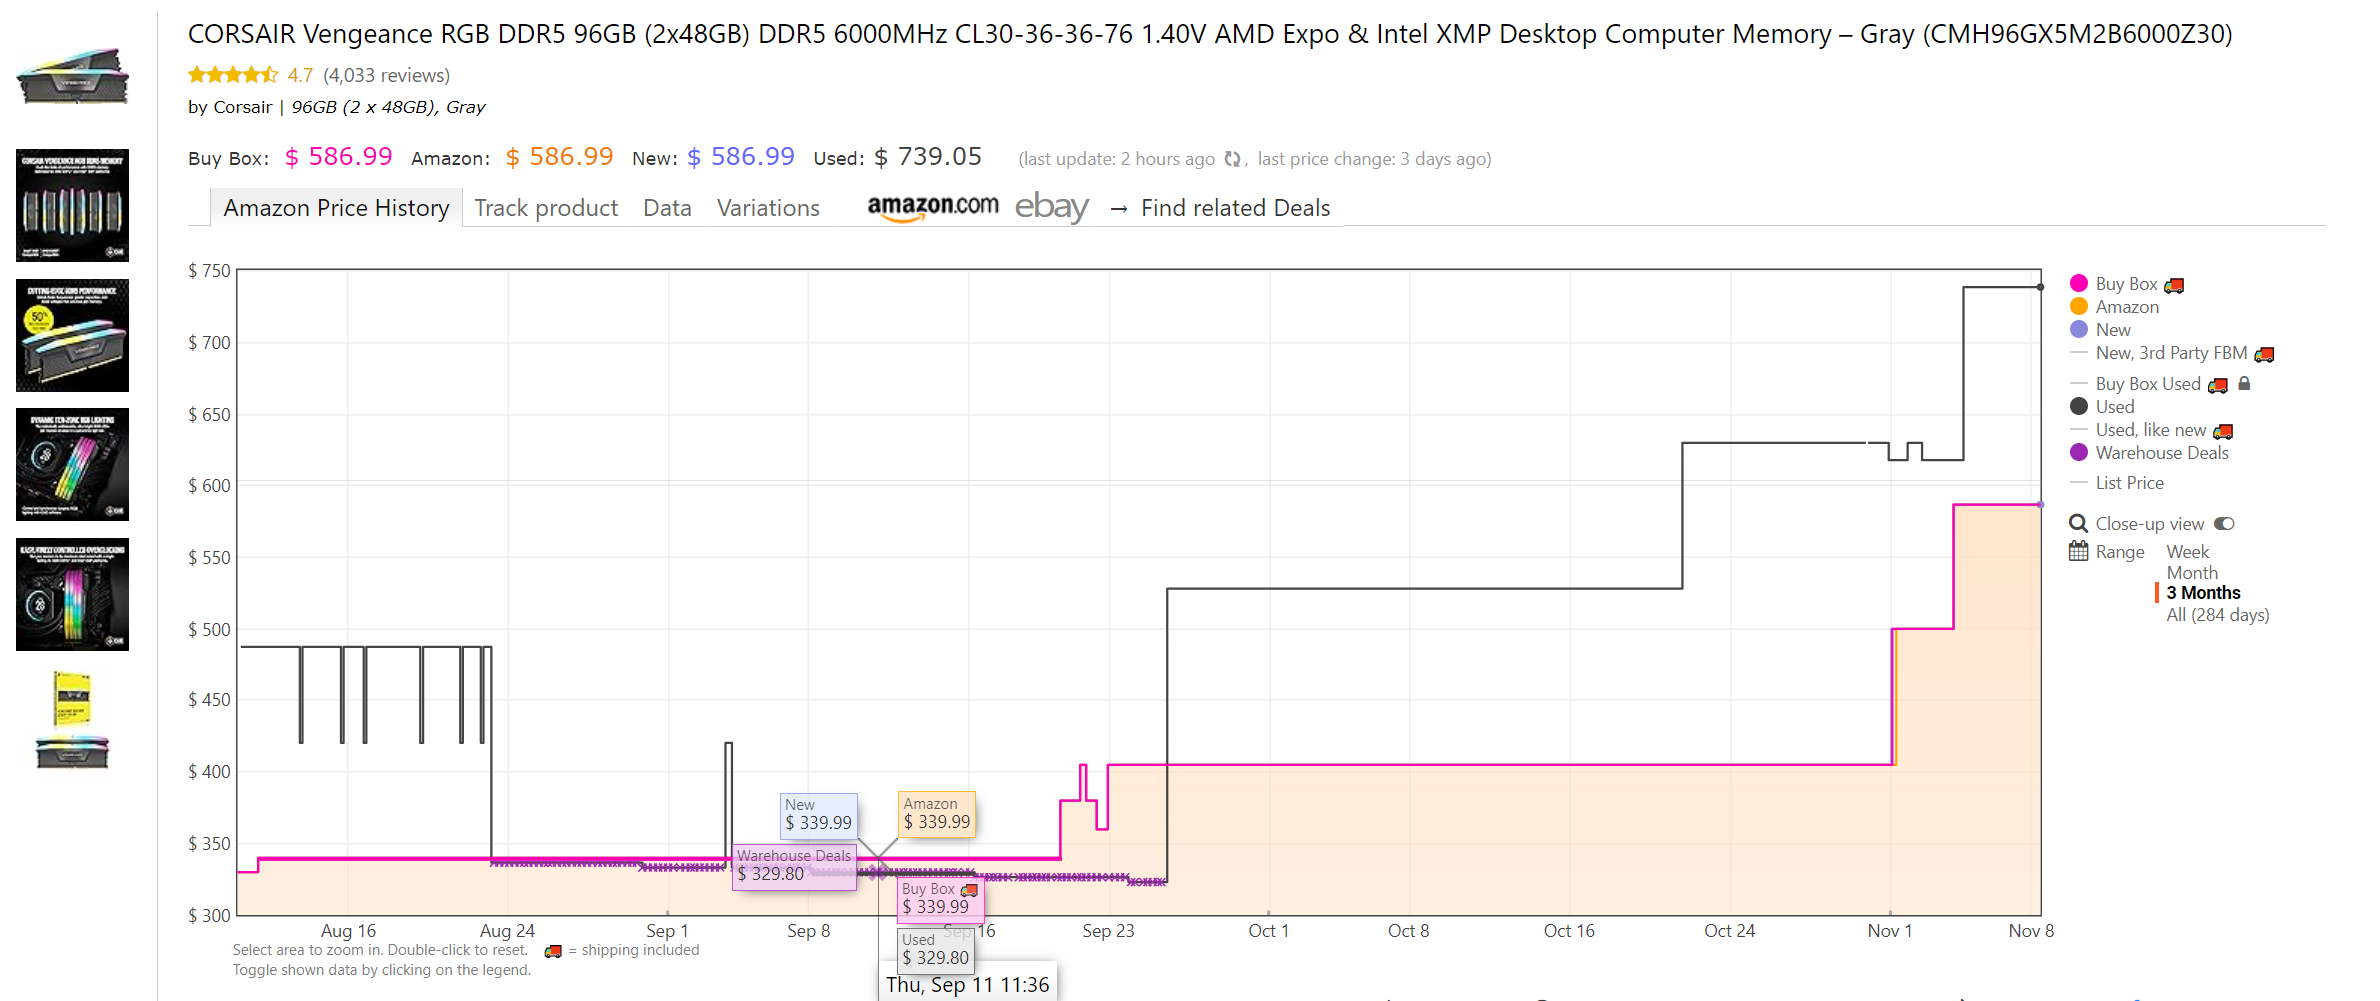The width and height of the screenshot is (2380, 1001).
Task: Click the pink Buy Box legend dot
Action: [x=2079, y=283]
